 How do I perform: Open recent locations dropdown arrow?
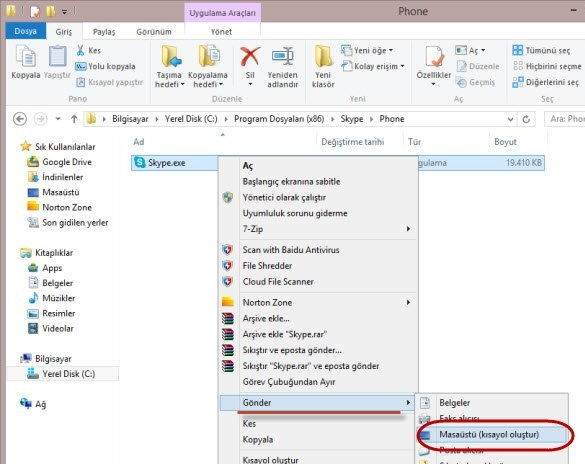point(58,119)
